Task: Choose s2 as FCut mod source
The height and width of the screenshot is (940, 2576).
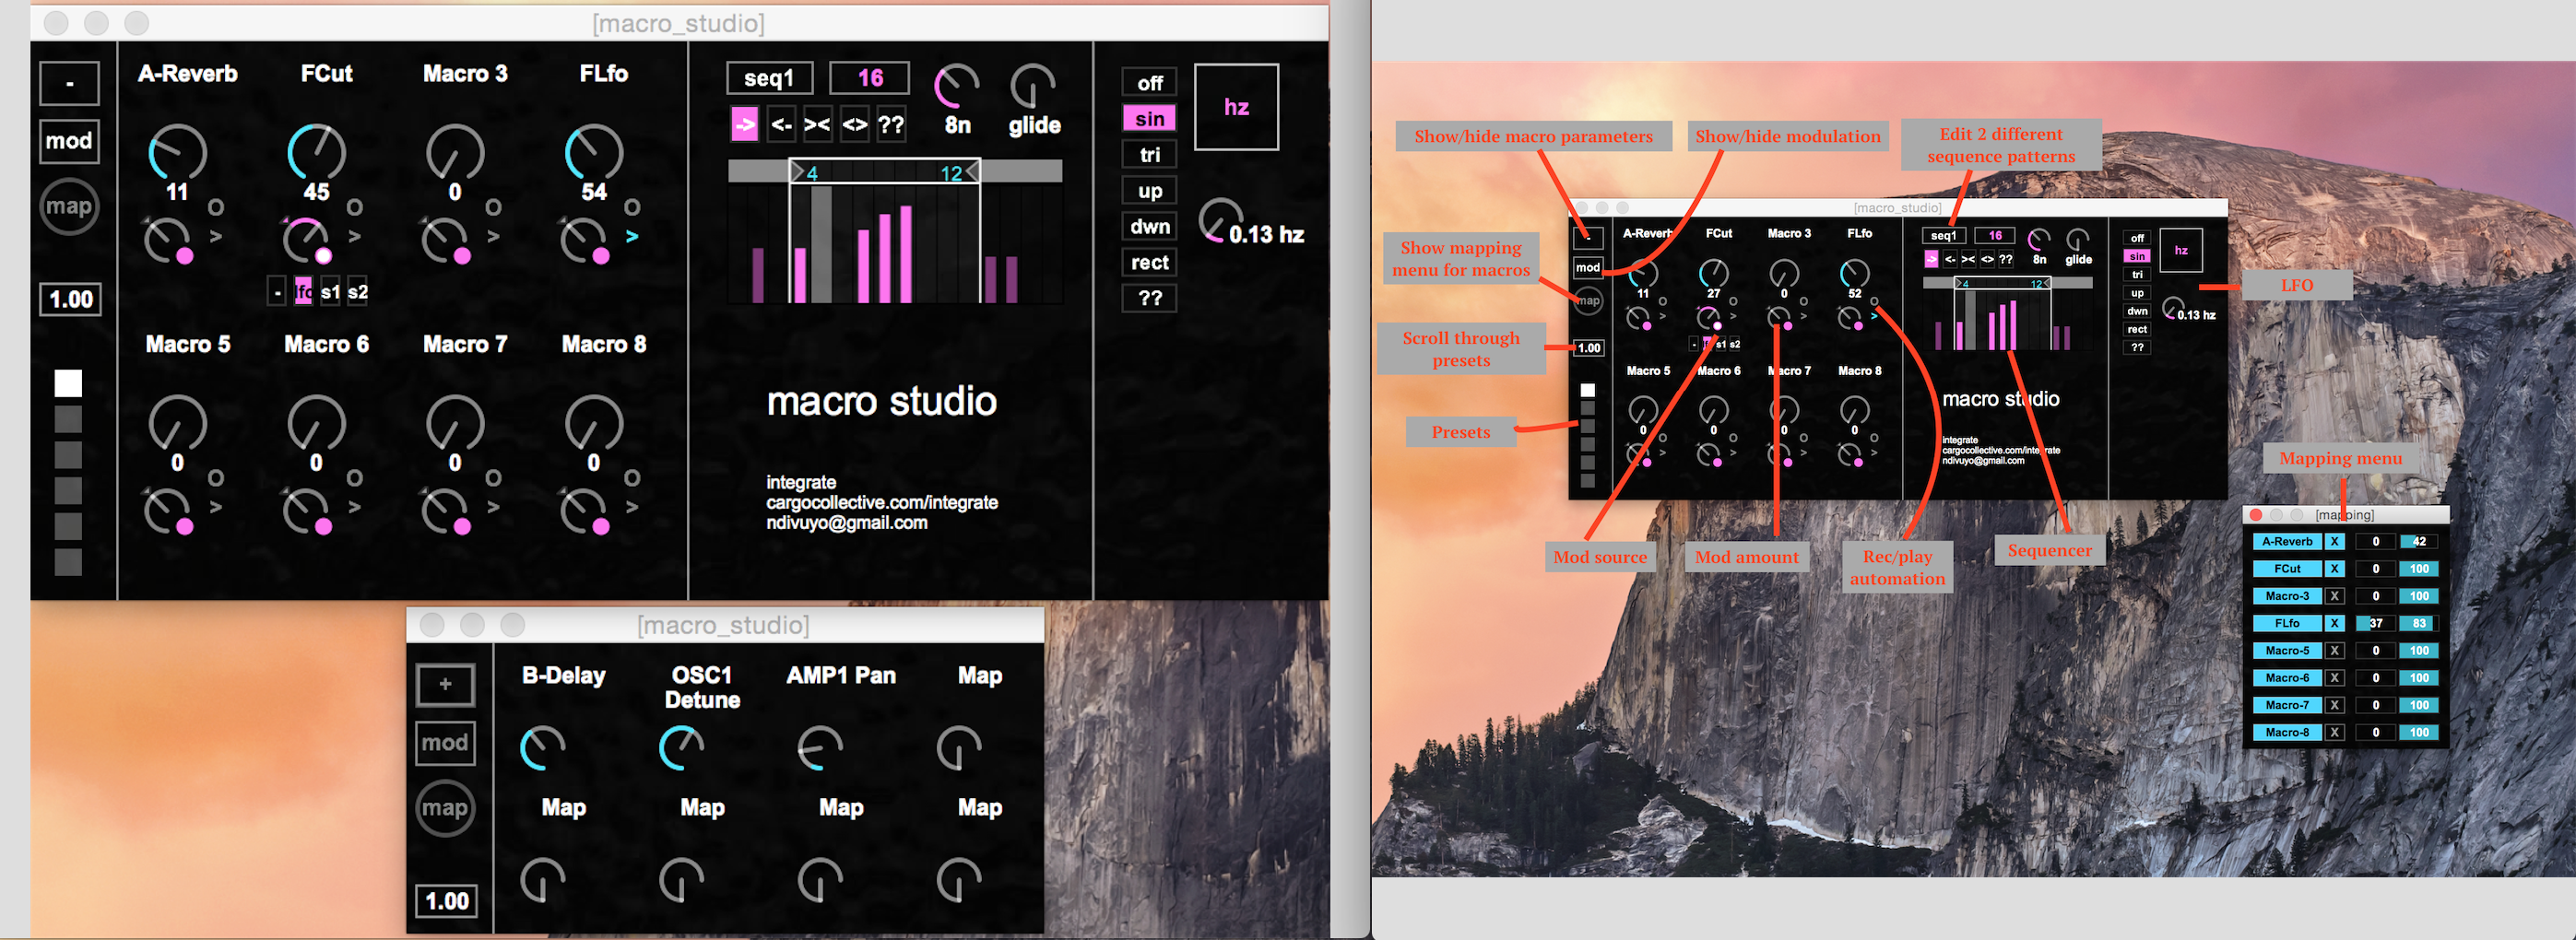Action: pyautogui.click(x=358, y=292)
